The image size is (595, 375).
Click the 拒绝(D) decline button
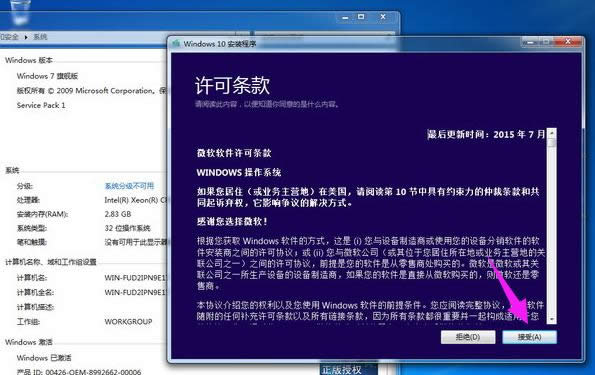tap(468, 337)
